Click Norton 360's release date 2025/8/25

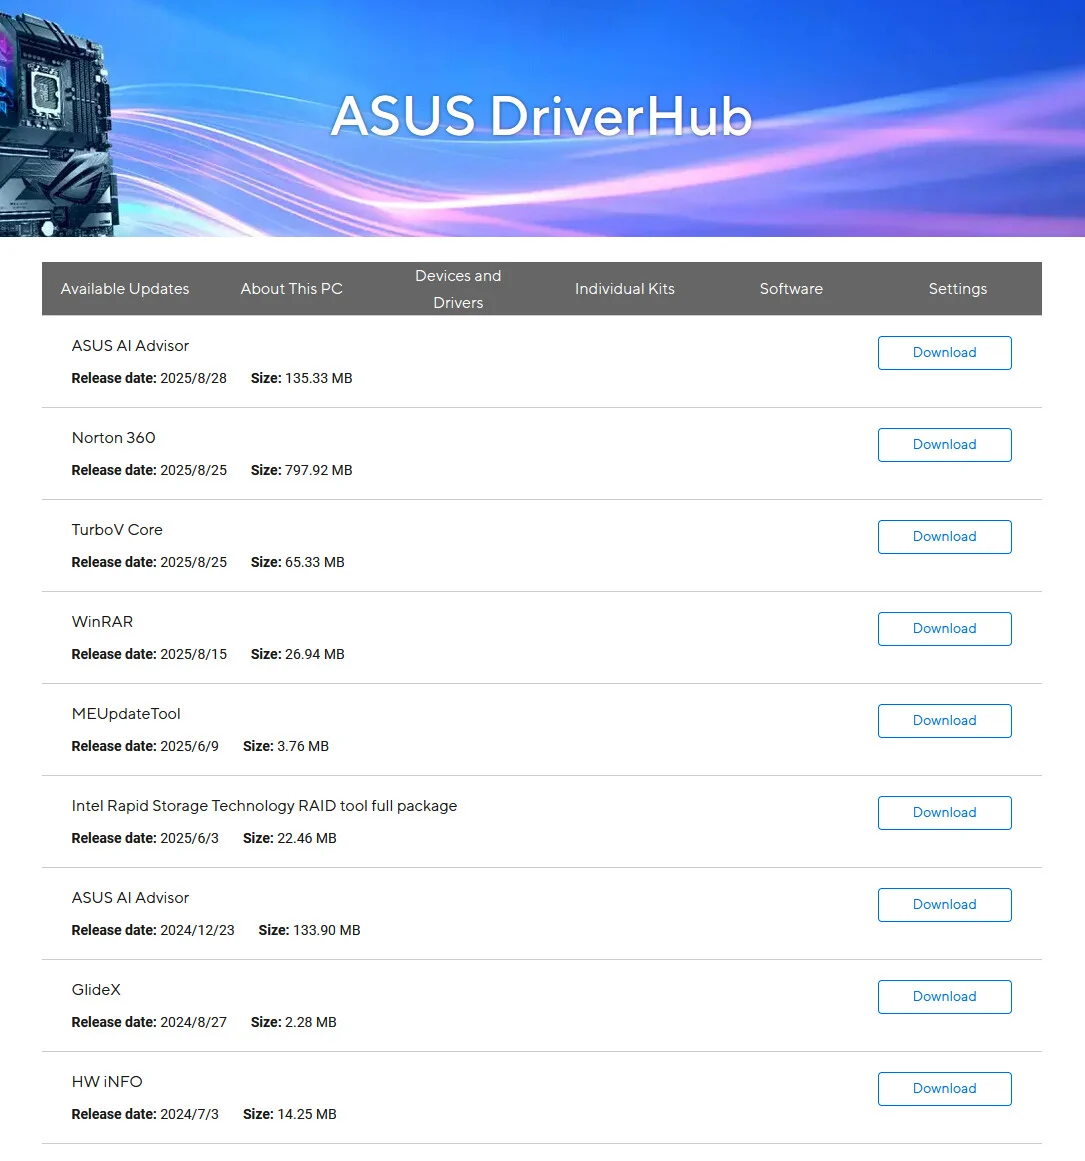coord(193,470)
